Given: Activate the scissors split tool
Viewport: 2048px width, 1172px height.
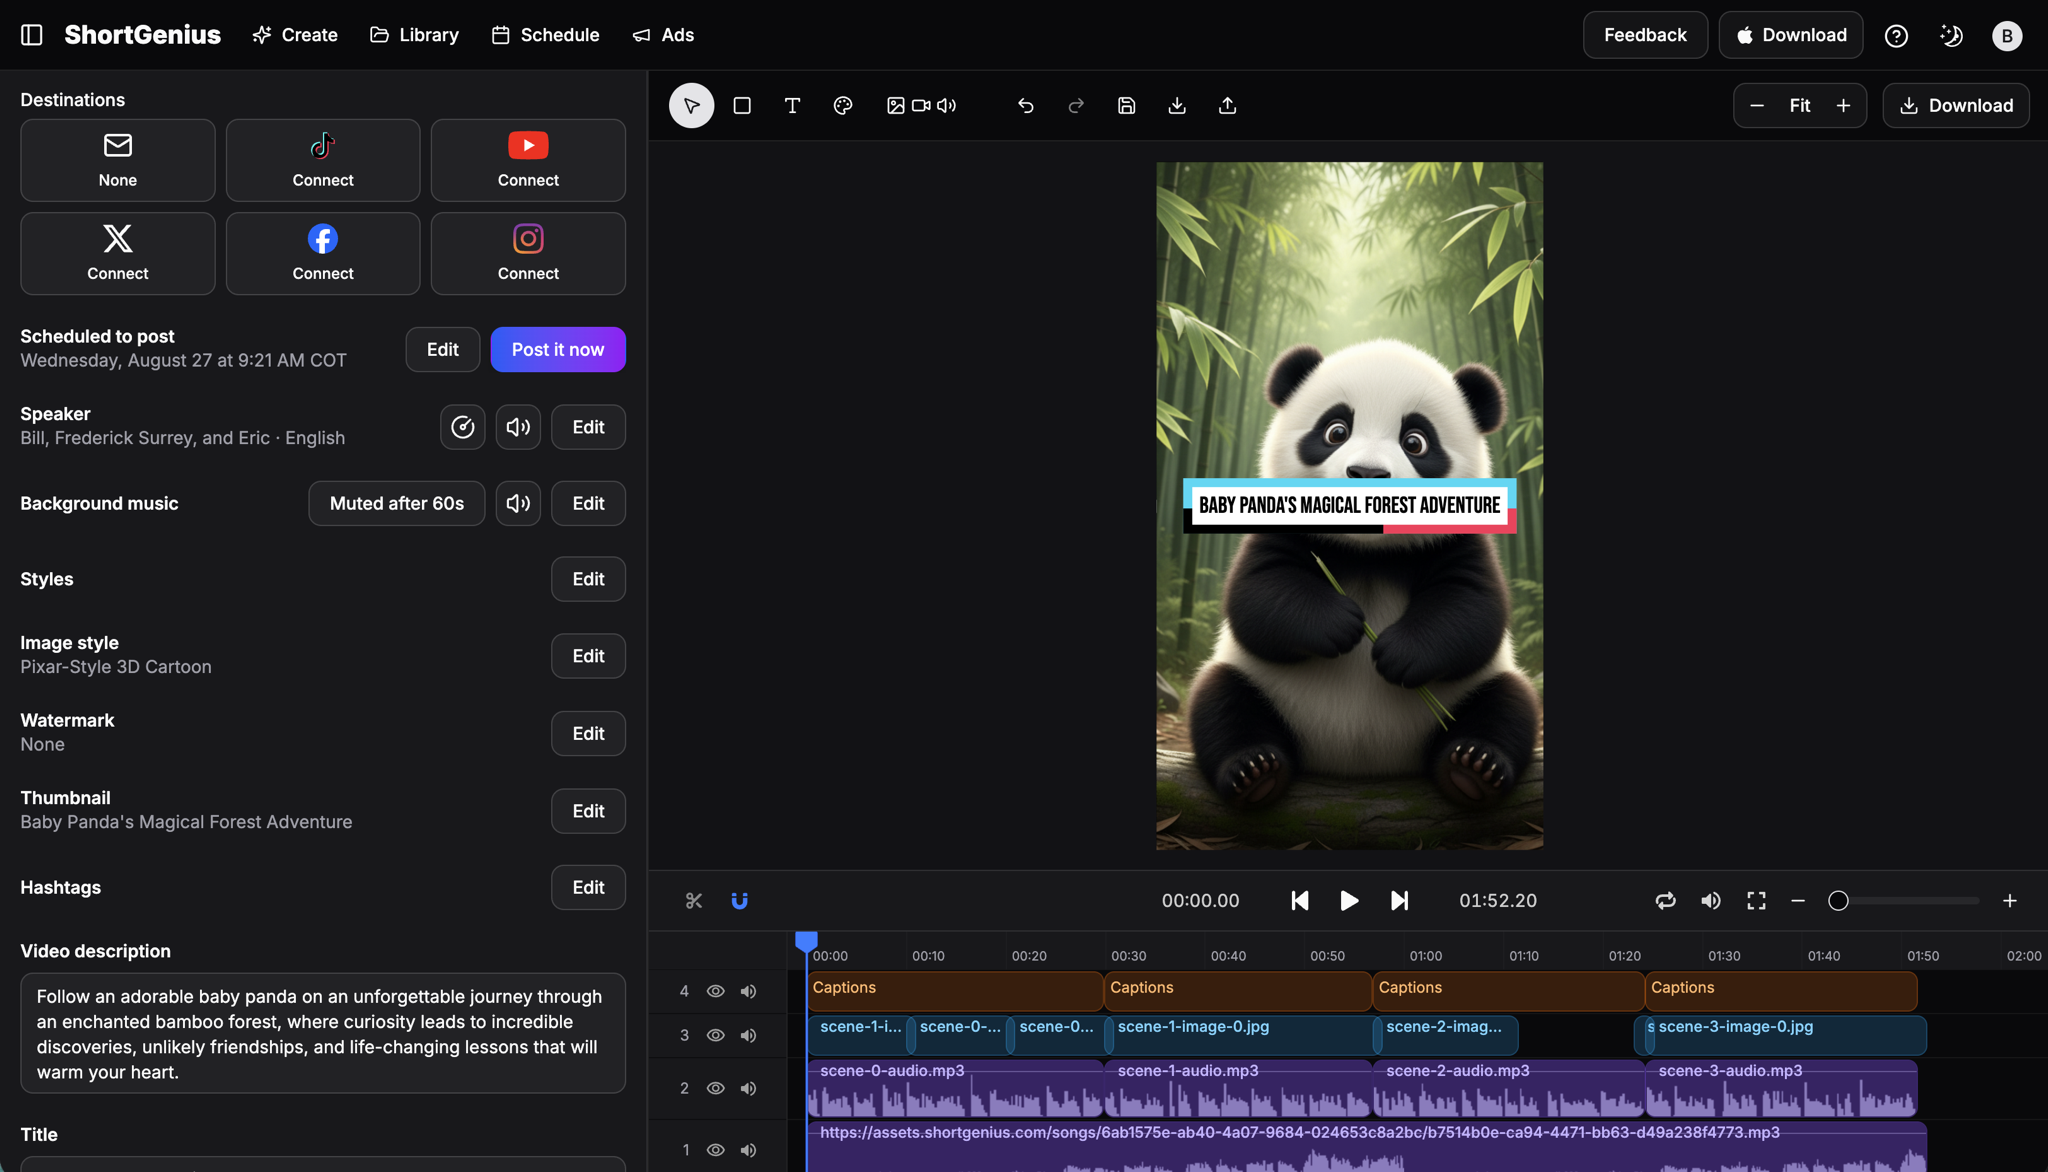Looking at the screenshot, I should click(x=693, y=901).
